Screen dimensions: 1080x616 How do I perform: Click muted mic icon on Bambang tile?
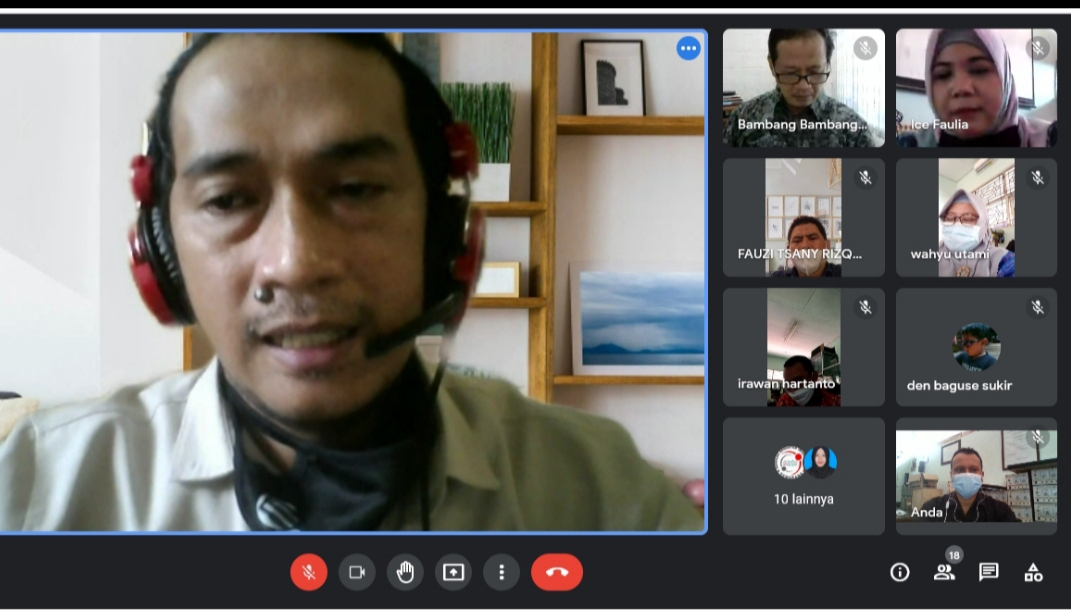click(x=865, y=48)
